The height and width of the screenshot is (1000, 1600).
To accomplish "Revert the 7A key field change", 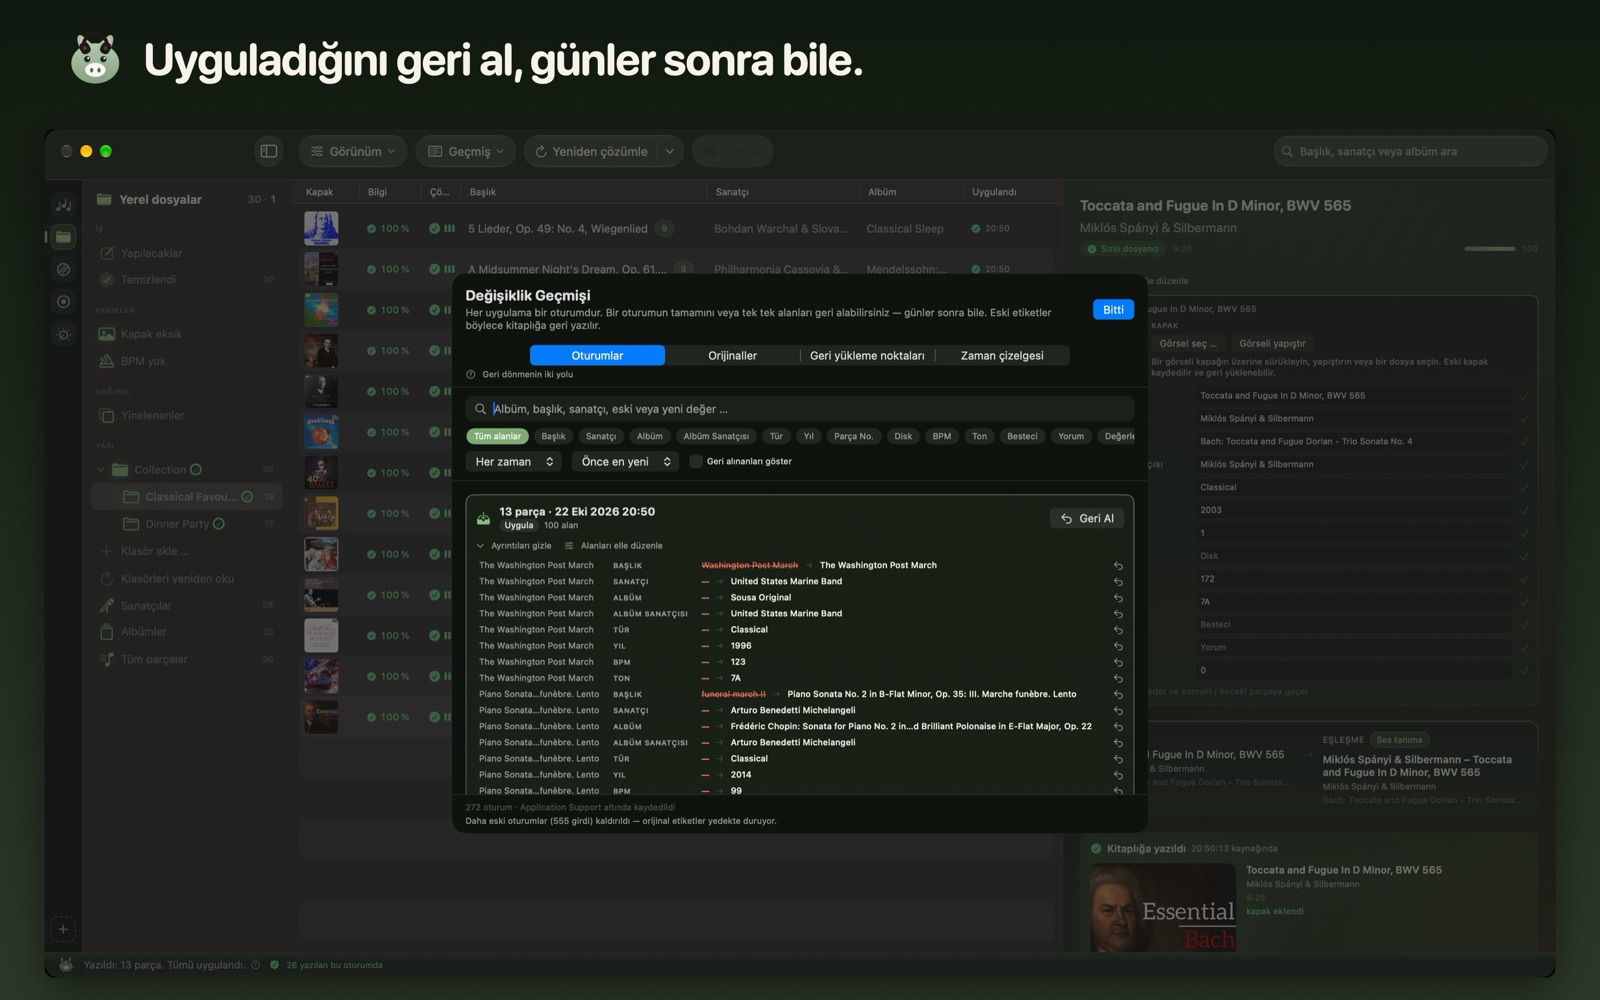I will [1118, 678].
